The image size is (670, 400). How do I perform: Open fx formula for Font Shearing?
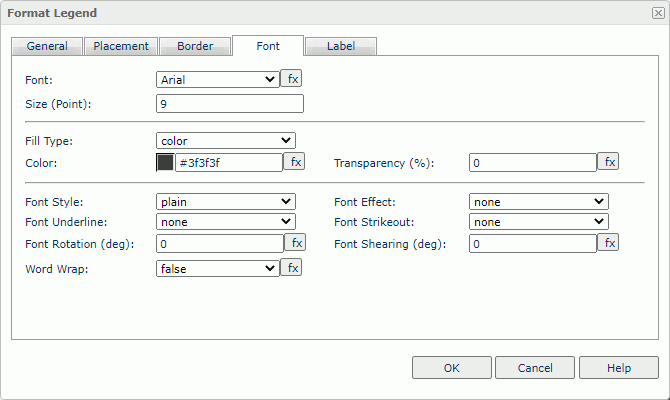pyautogui.click(x=608, y=242)
